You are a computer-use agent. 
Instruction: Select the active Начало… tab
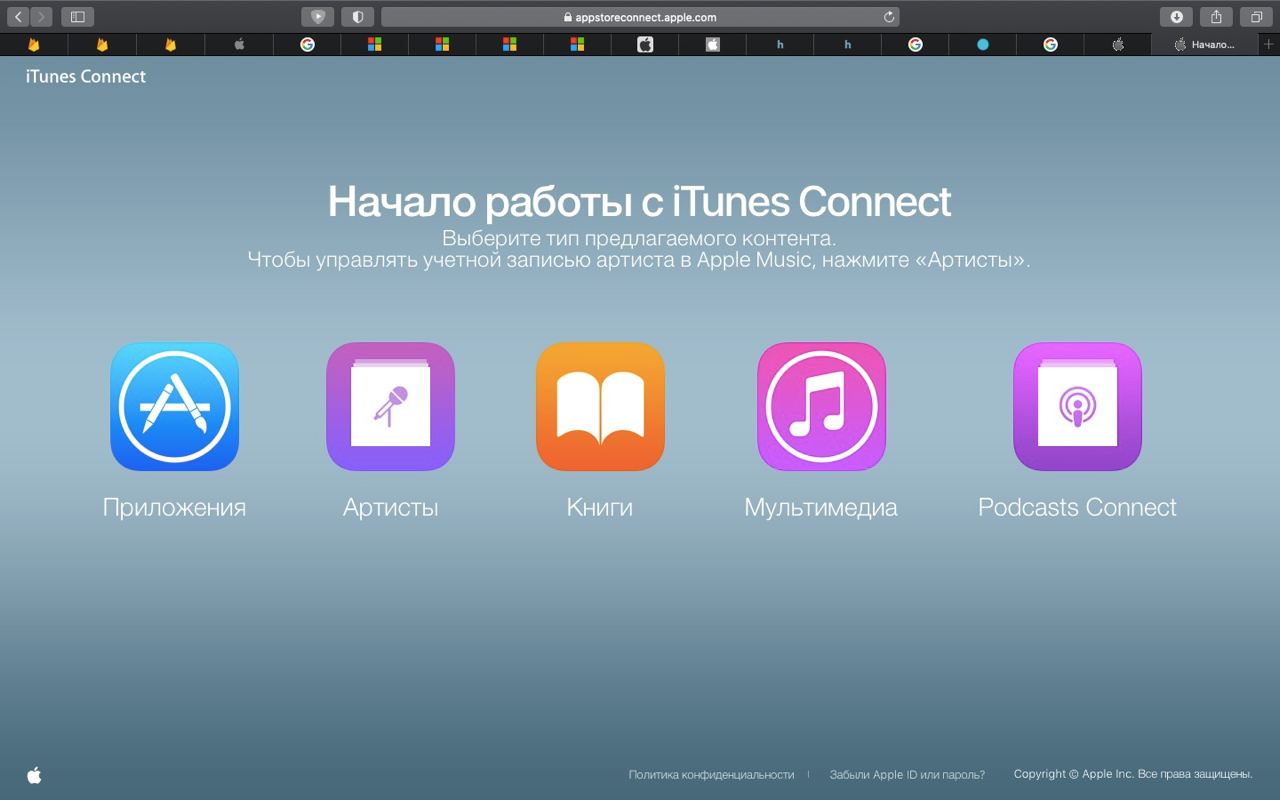pos(1205,44)
